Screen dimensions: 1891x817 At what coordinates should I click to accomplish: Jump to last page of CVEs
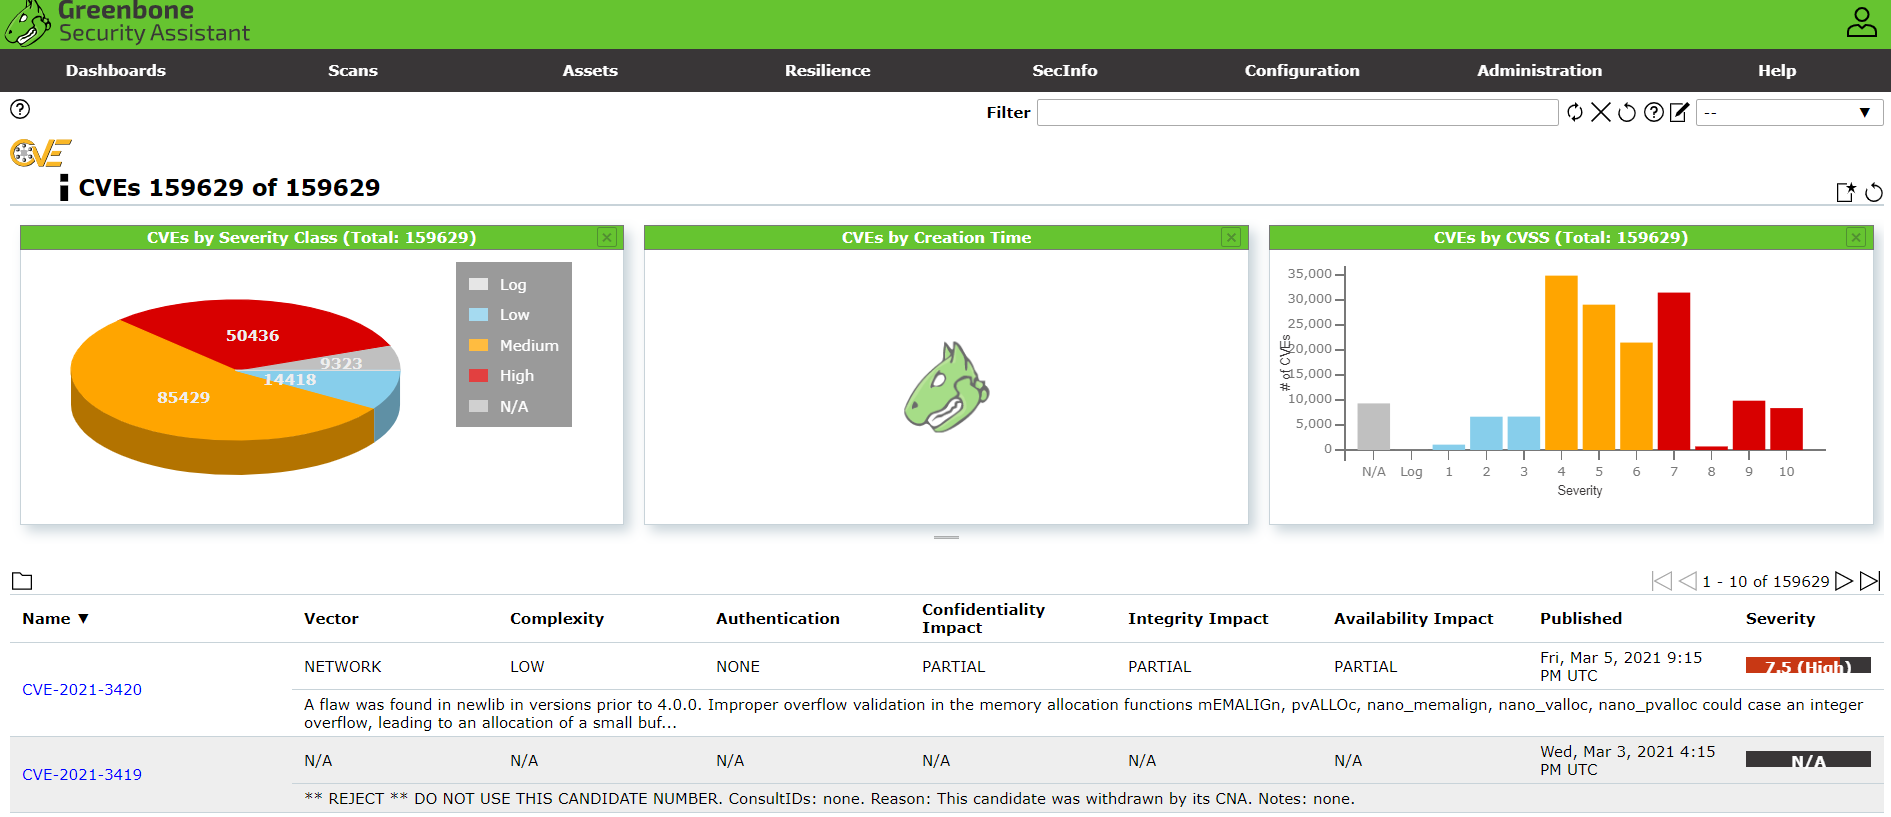[x=1870, y=581]
